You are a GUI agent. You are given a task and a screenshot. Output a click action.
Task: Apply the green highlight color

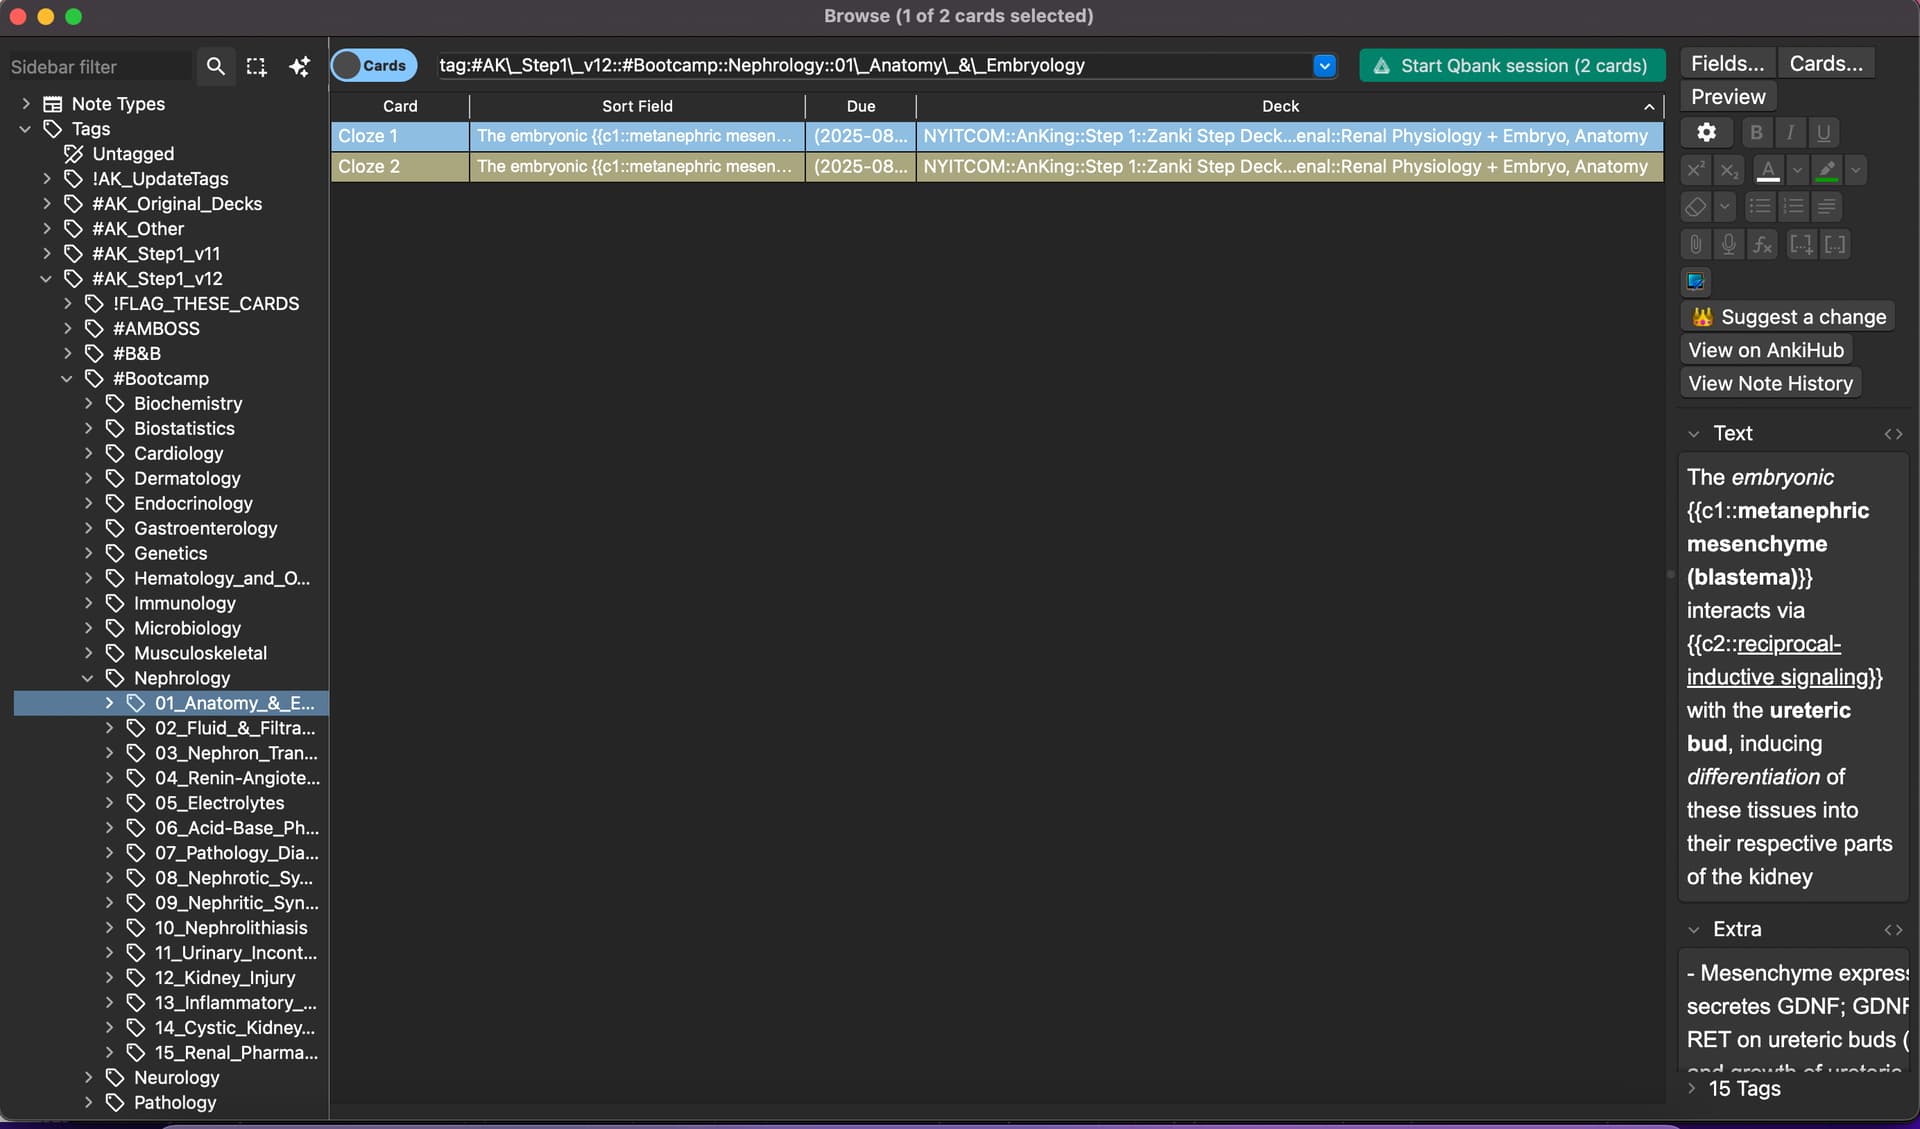(x=1826, y=170)
